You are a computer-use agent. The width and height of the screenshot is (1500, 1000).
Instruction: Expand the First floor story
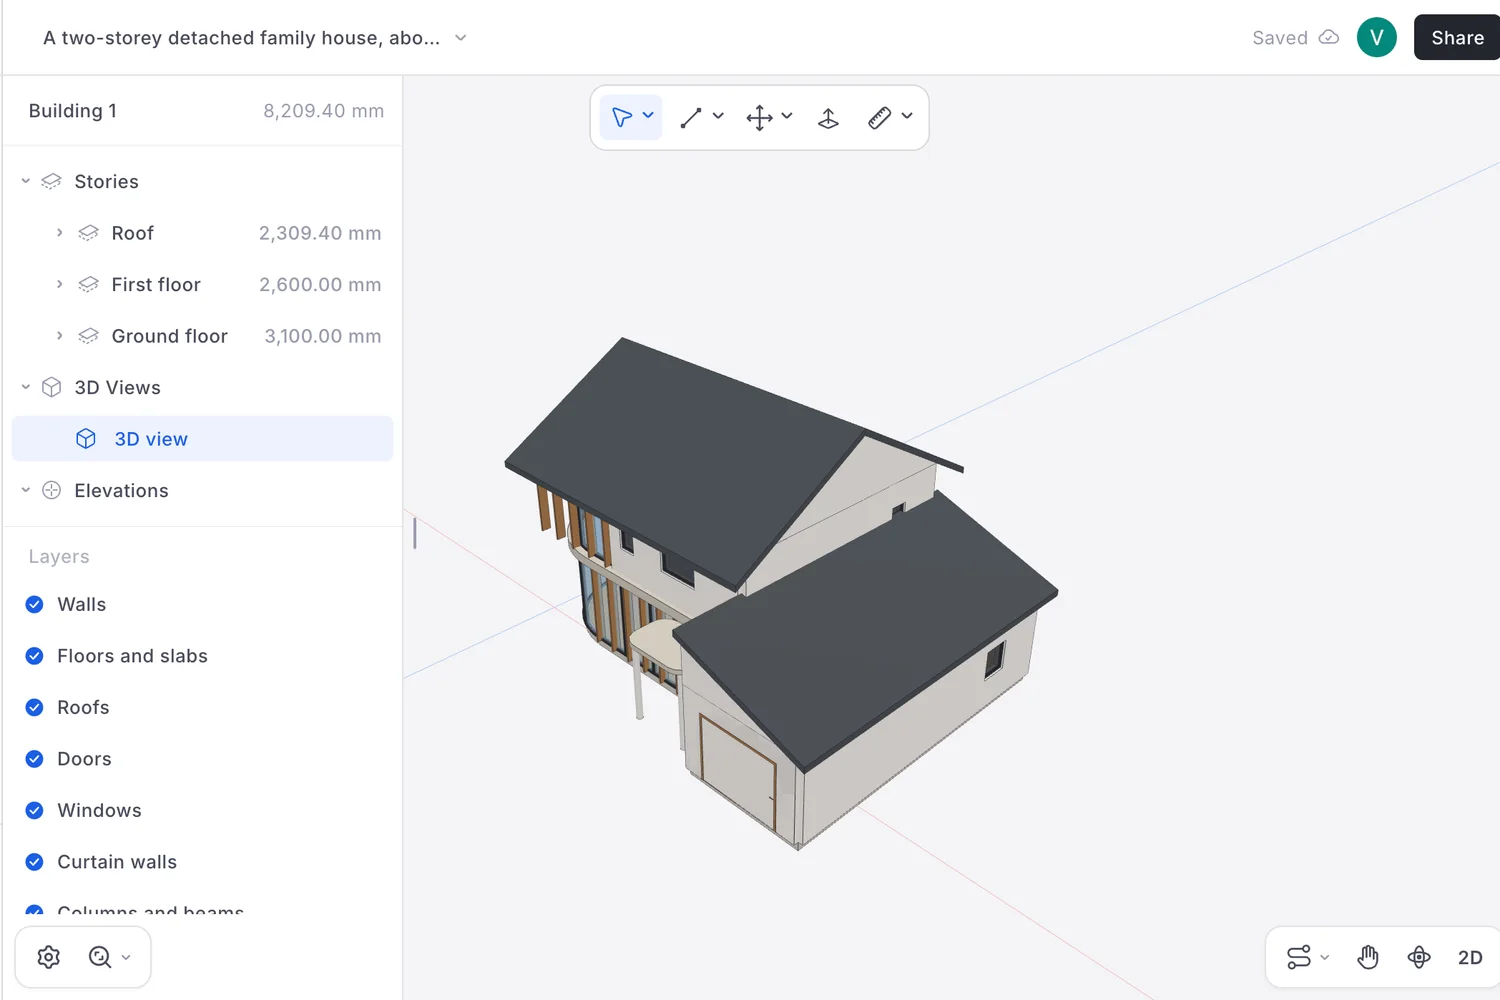pos(59,284)
